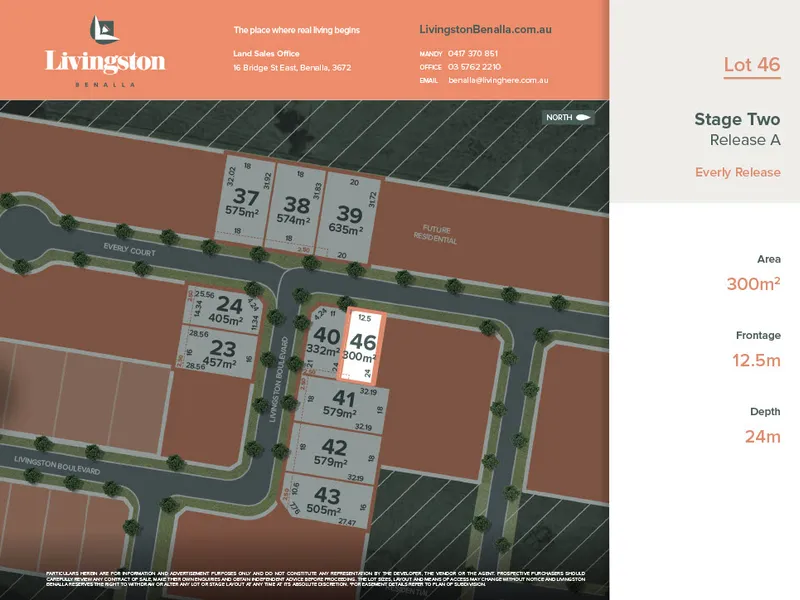
Task: Select Lot 43 on the plan
Action: coord(327,500)
